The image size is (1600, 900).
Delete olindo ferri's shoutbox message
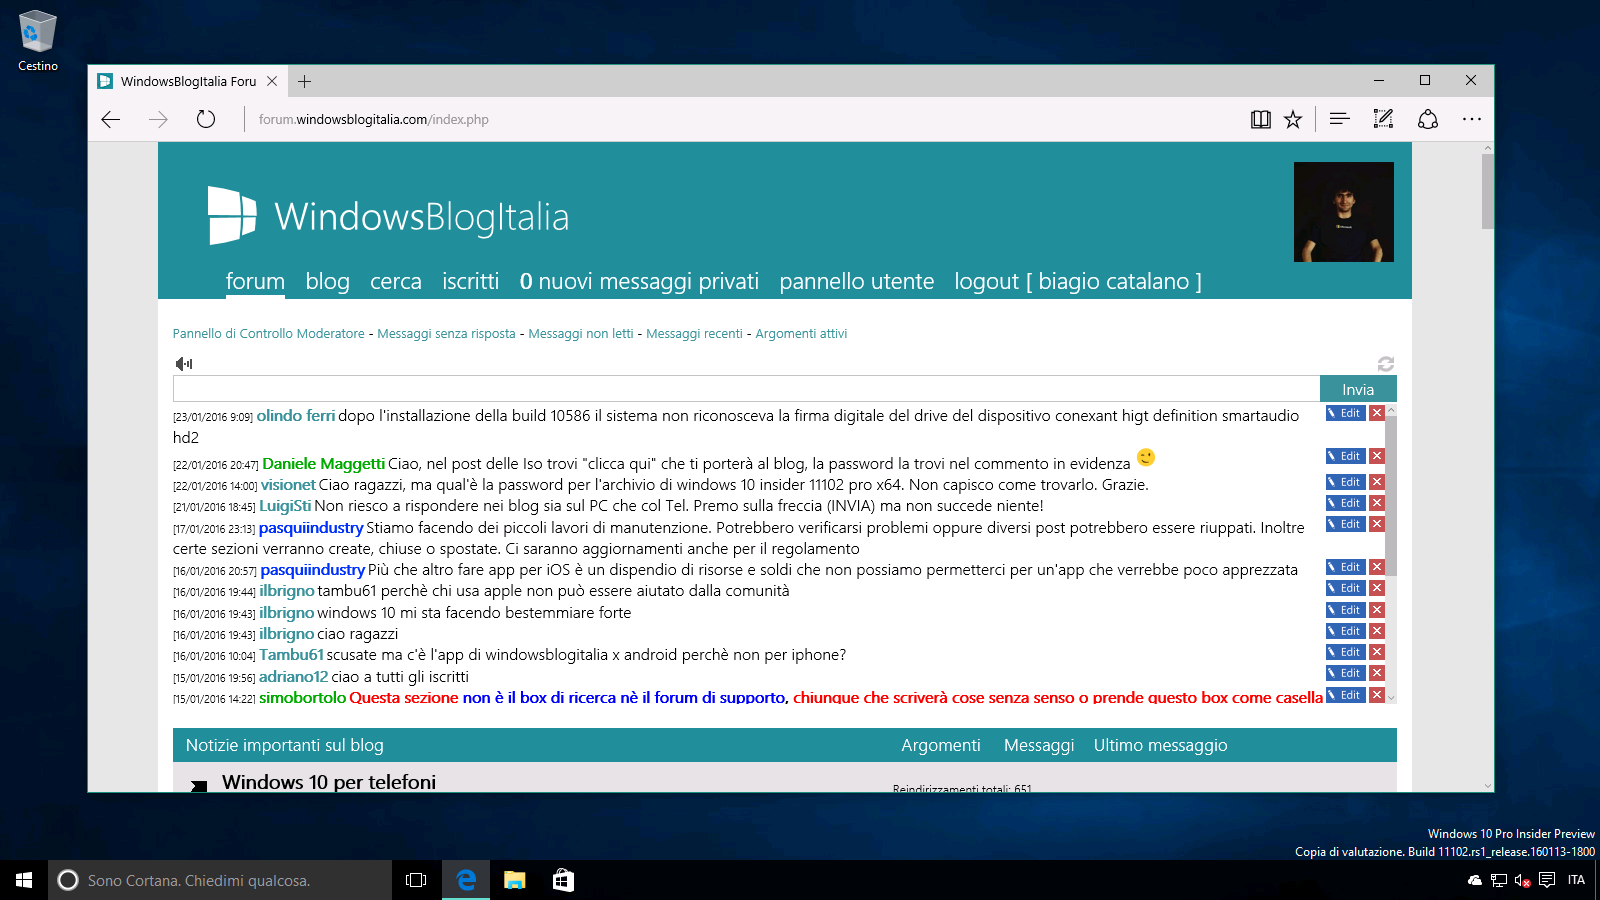(1377, 413)
